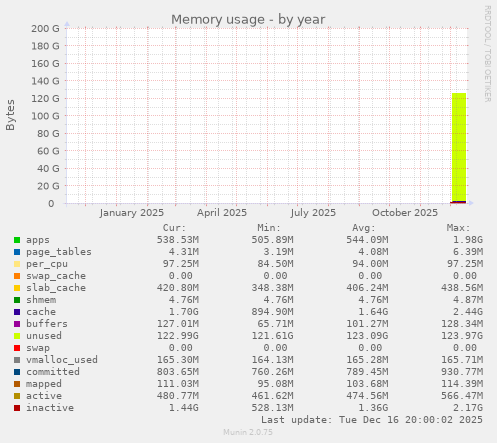Image resolution: width=497 pixels, height=443 pixels.
Task: Click the unused current value 122.99G
Action: (x=178, y=336)
